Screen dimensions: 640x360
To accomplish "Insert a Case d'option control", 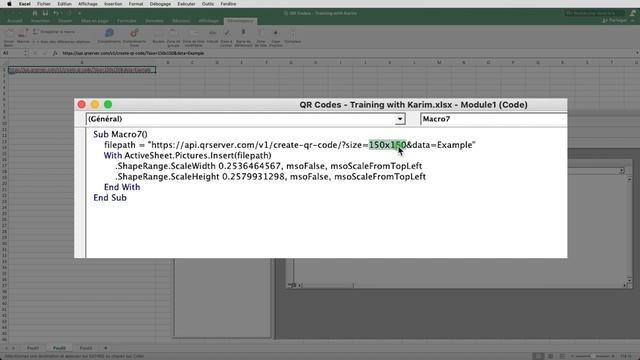I will click(276, 38).
